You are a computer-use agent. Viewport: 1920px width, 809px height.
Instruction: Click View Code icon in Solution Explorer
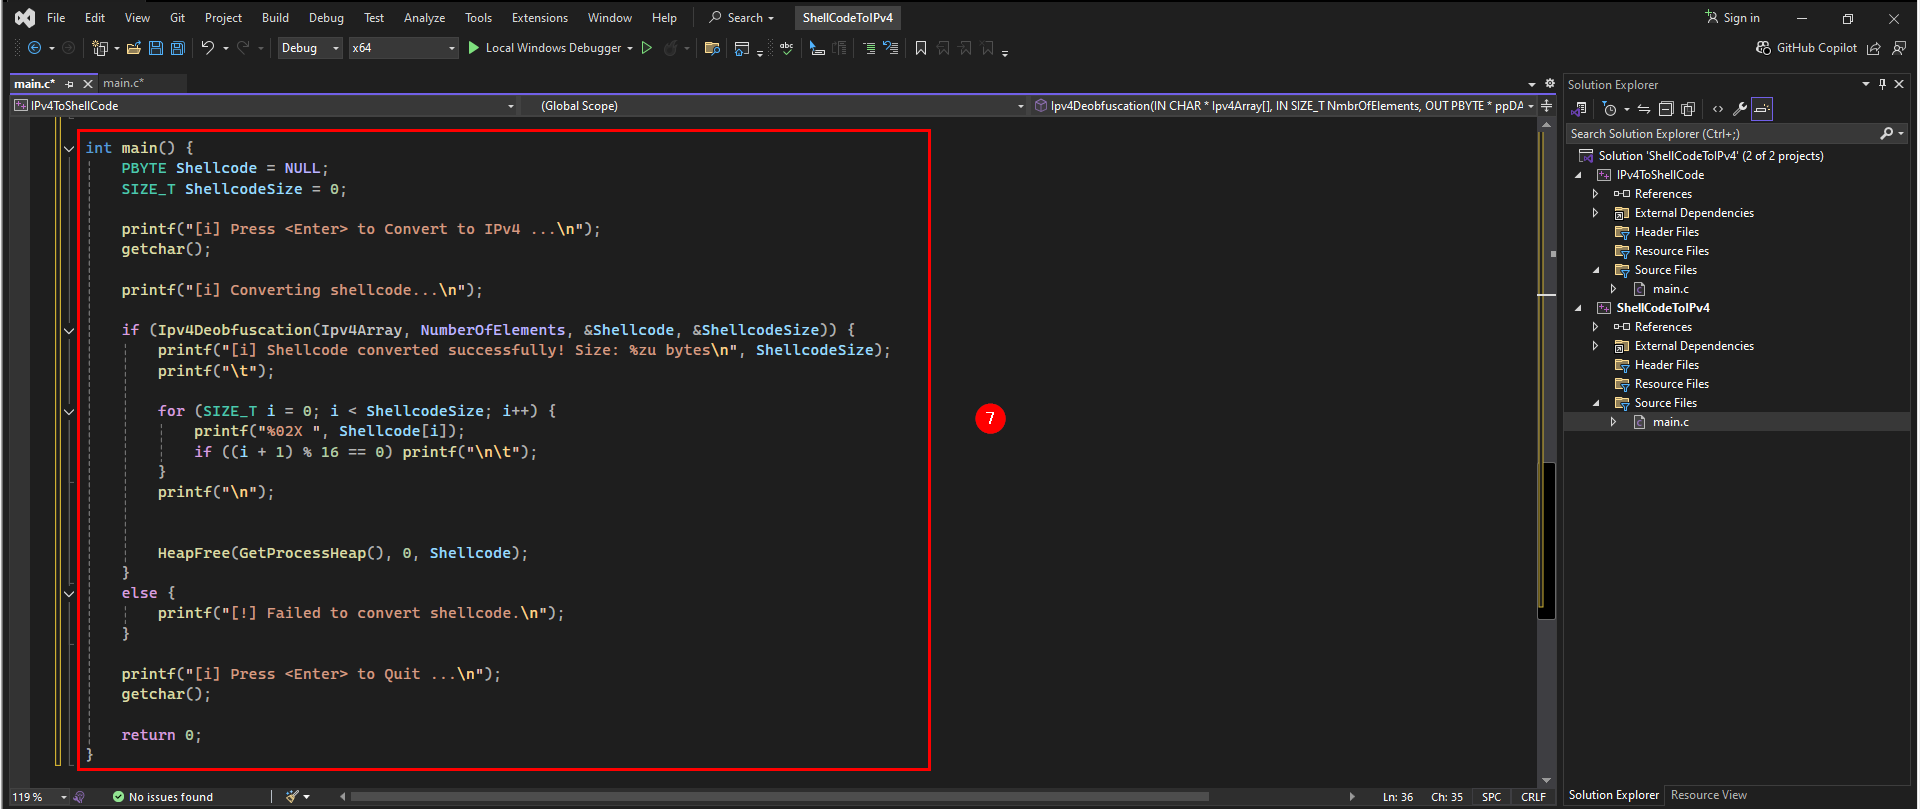(1718, 109)
